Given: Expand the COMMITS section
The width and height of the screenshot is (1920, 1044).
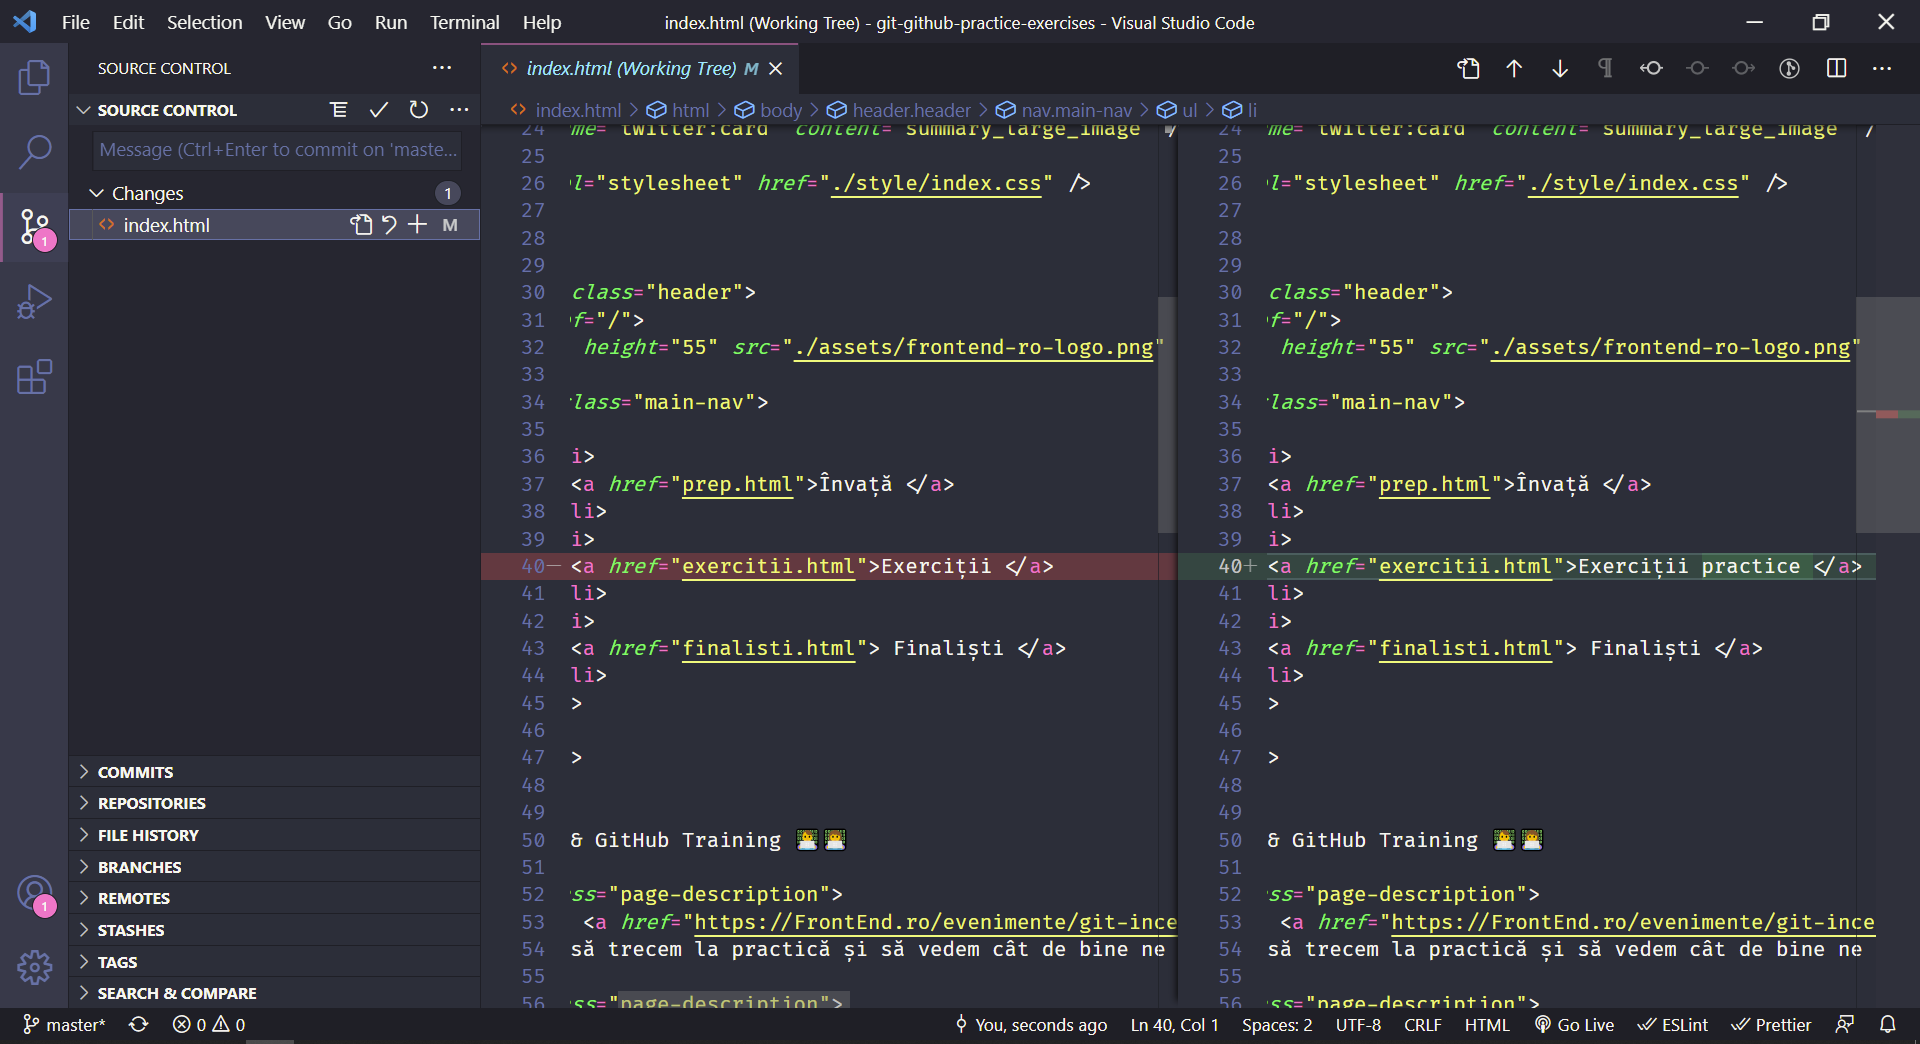Looking at the screenshot, I should click(136, 772).
